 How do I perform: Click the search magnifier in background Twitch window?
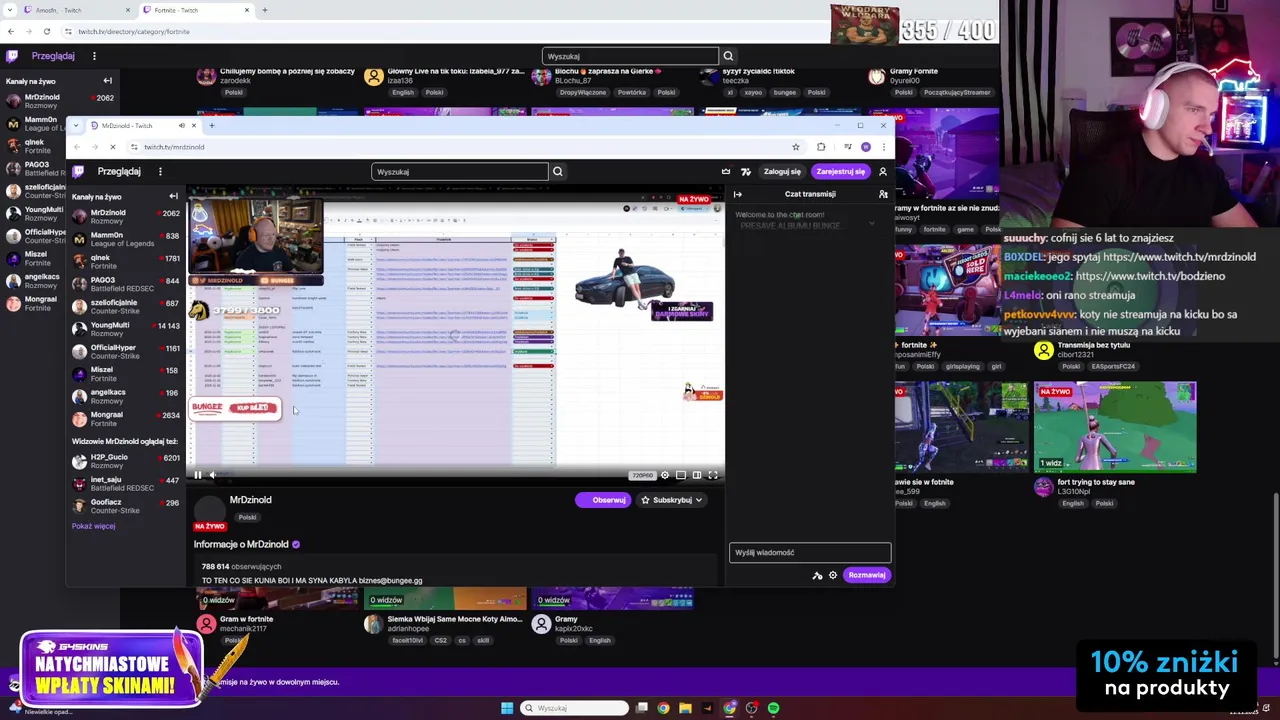[728, 56]
